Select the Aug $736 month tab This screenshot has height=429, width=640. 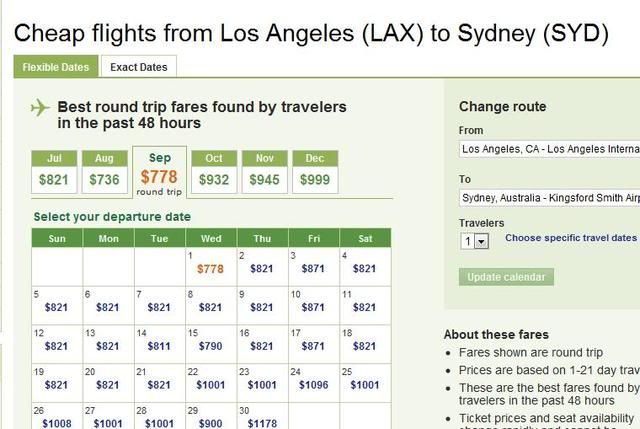tap(104, 172)
